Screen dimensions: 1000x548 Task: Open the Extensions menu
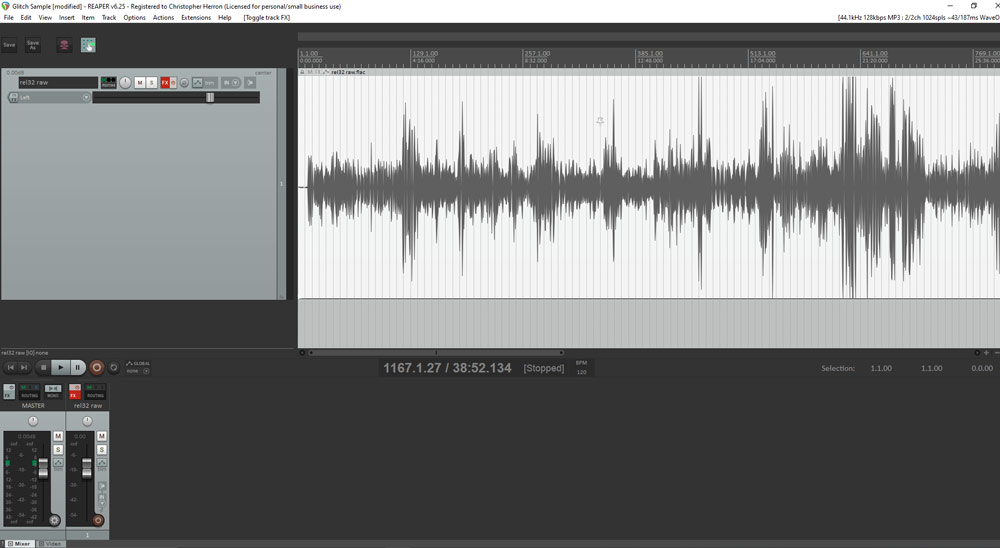pos(196,18)
